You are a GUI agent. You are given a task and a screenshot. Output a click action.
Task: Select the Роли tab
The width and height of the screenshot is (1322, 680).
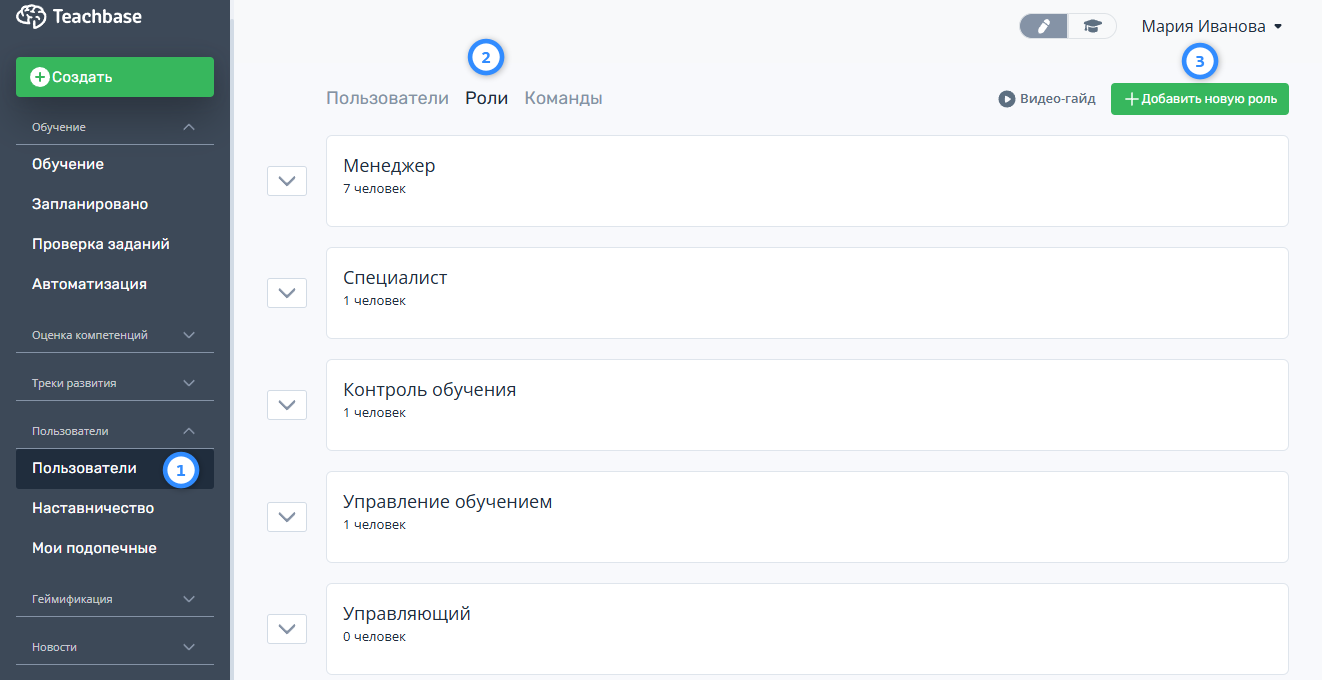coord(486,98)
